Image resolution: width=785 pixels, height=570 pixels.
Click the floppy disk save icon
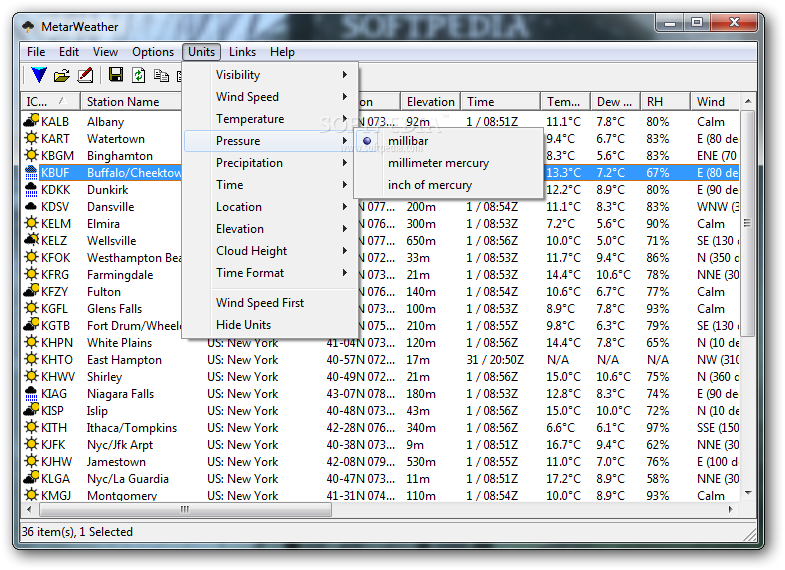tap(116, 75)
